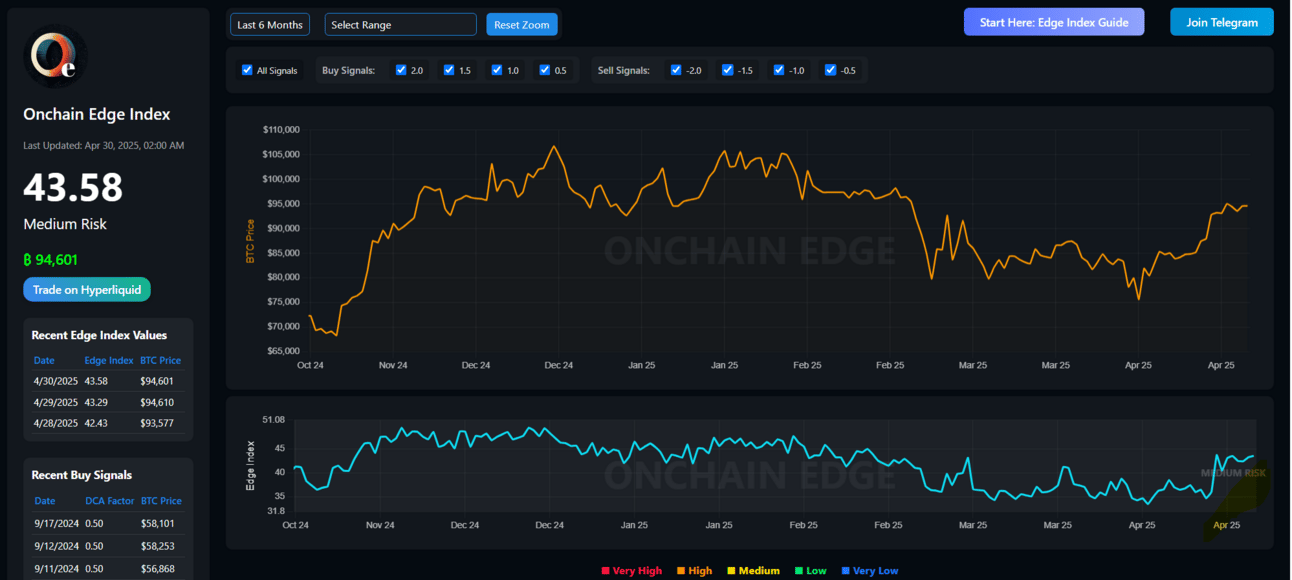Click the Medium Risk label
The width and height of the screenshot is (1292, 580).
coord(65,224)
